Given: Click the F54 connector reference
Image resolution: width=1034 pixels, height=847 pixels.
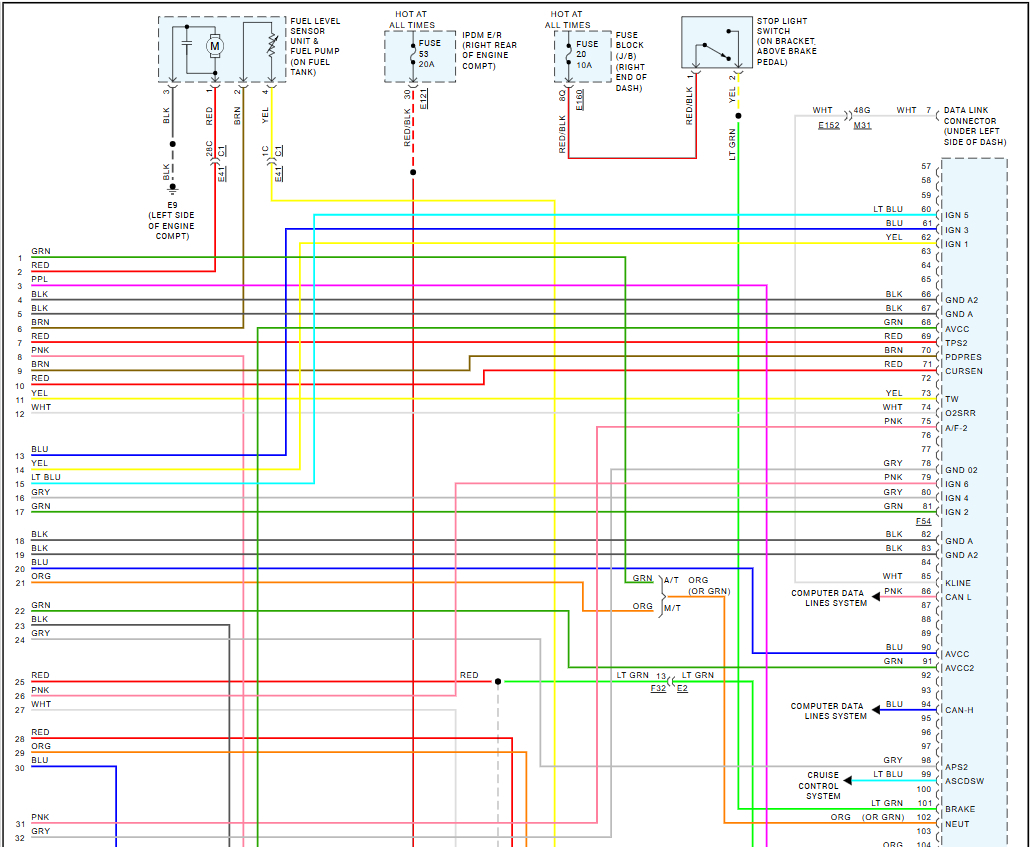Looking at the screenshot, I should click(x=923, y=521).
